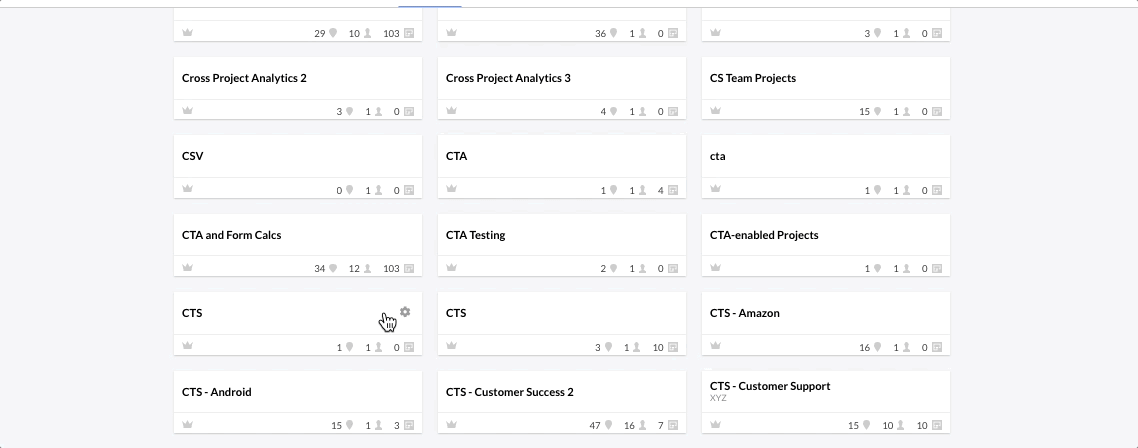Viewport: 1138px width, 448px height.
Task: Click forms icon on uppercase CTA project card
Action: click(673, 190)
